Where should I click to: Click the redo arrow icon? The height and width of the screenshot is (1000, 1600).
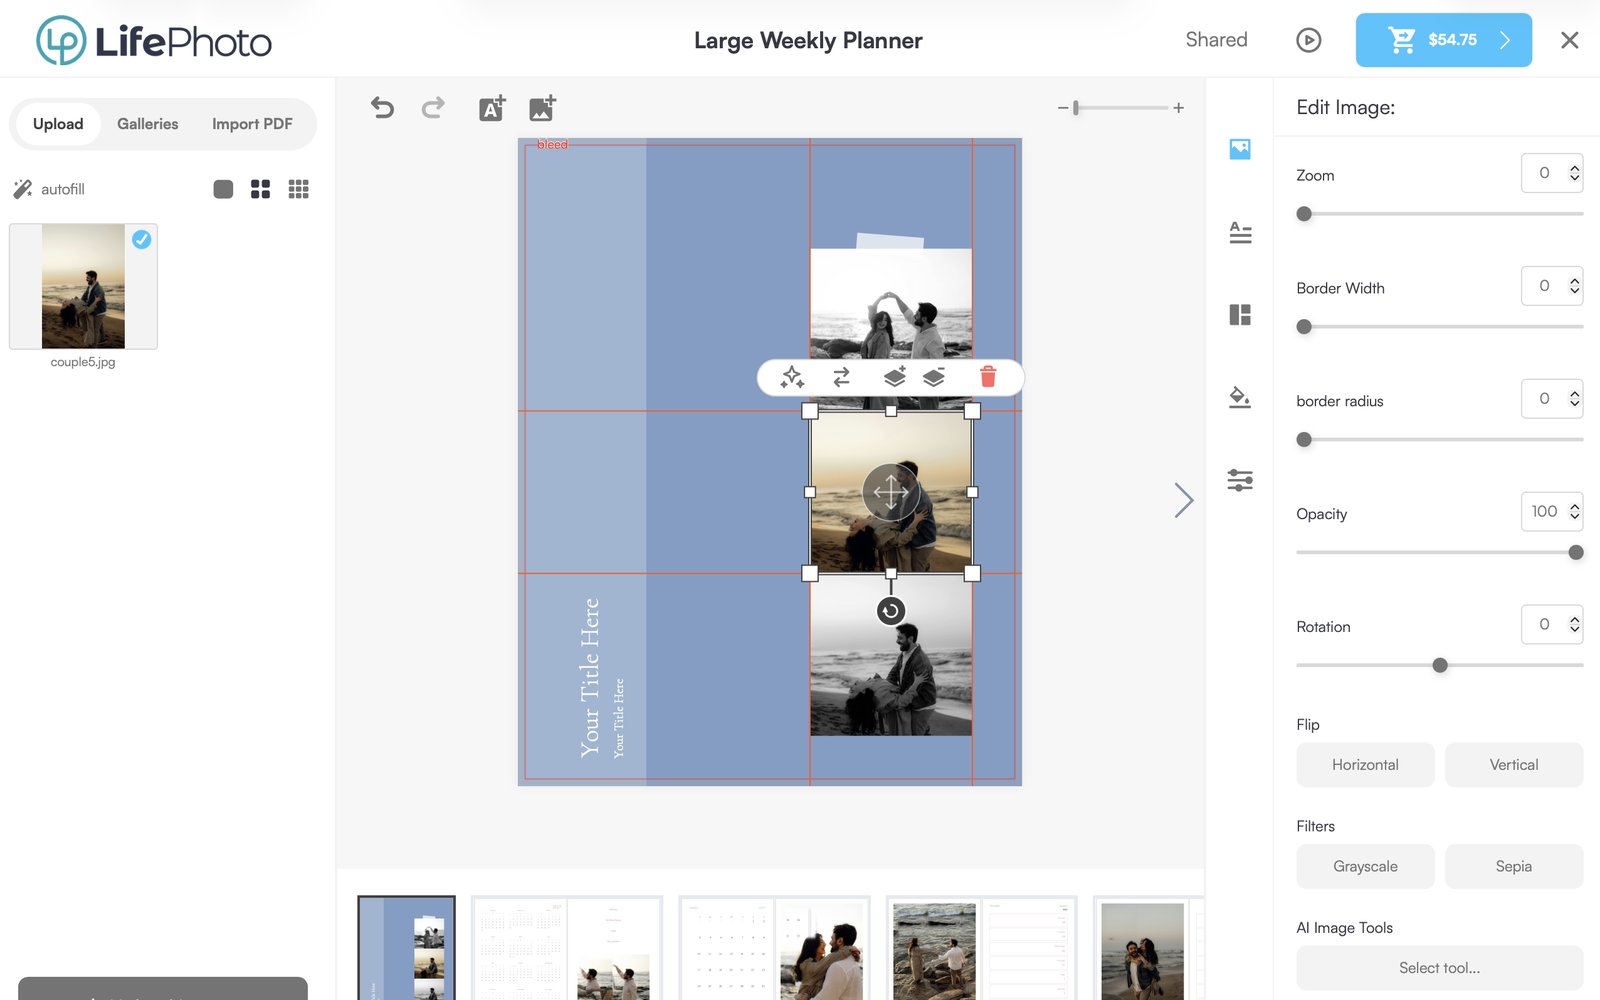pos(433,107)
